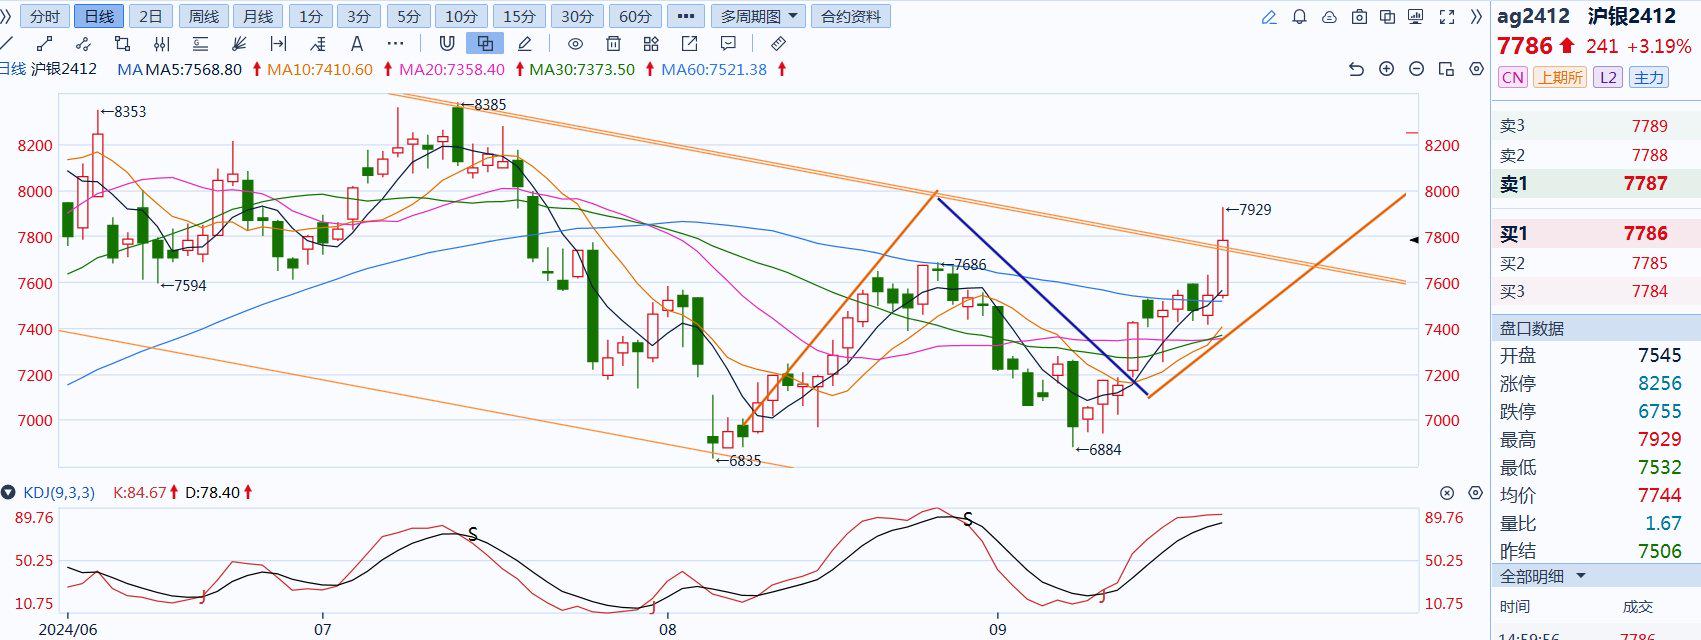Screen dimensions: 1701x640
Task: Expand the 多周期图 dropdown
Action: pos(759,17)
